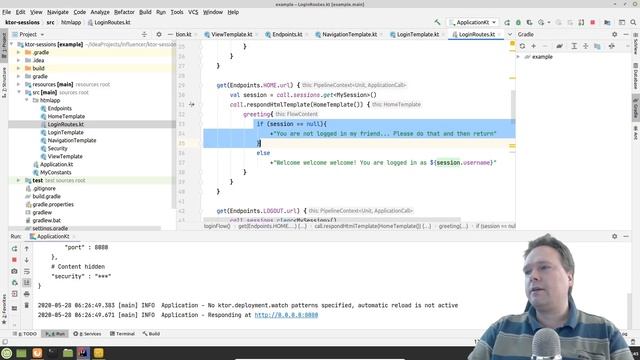Viewport: 640px width, 360px height.
Task: Collapse all icon in the Gradle panel
Action: point(585,46)
